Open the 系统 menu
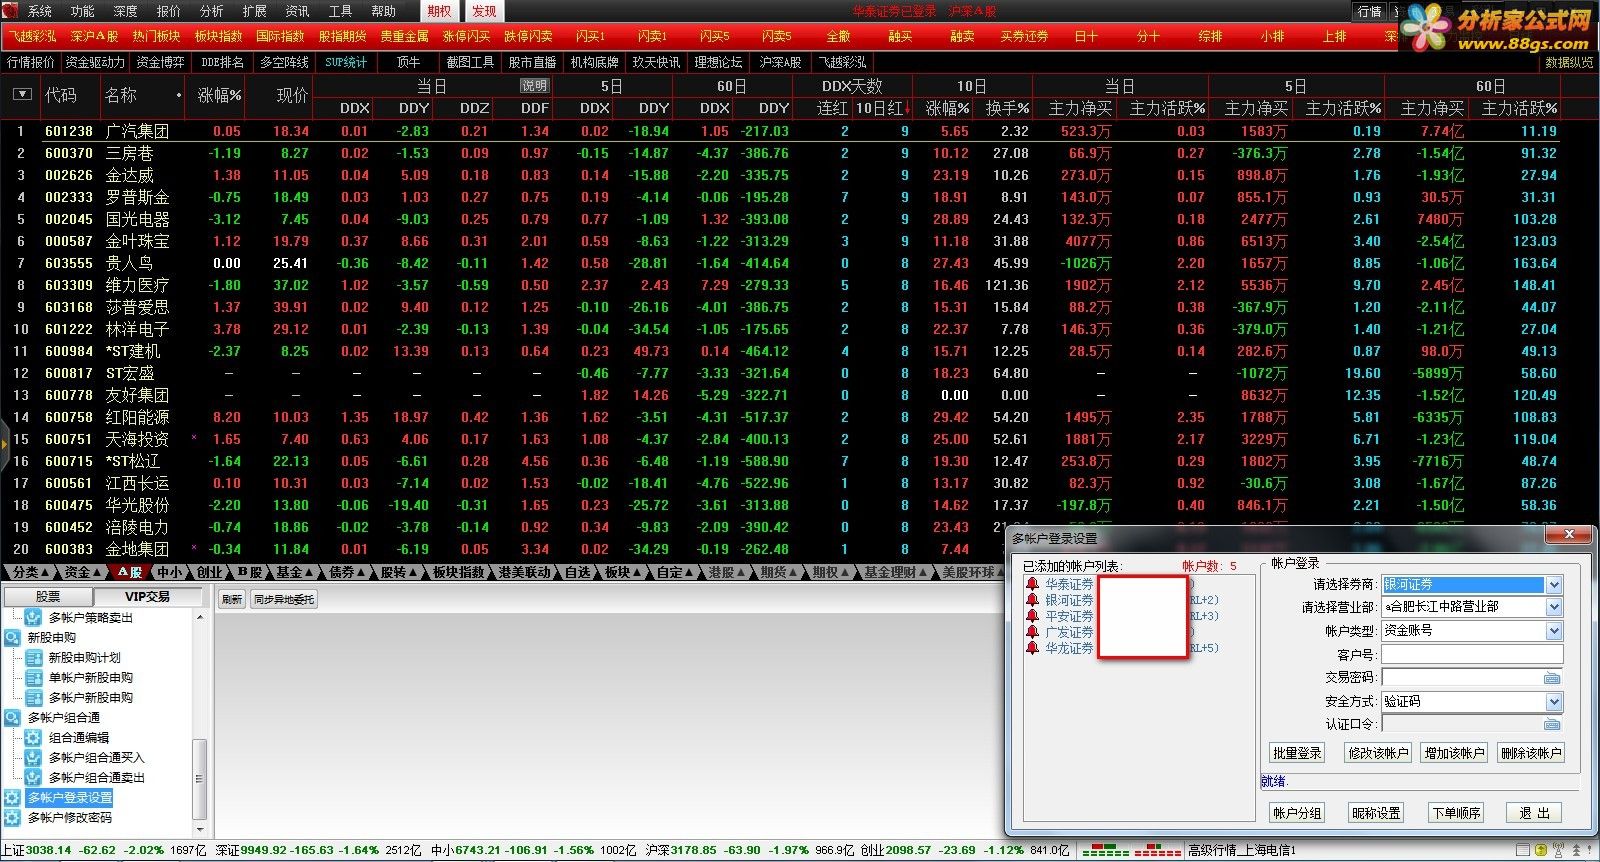The height and width of the screenshot is (862, 1600). coord(40,11)
